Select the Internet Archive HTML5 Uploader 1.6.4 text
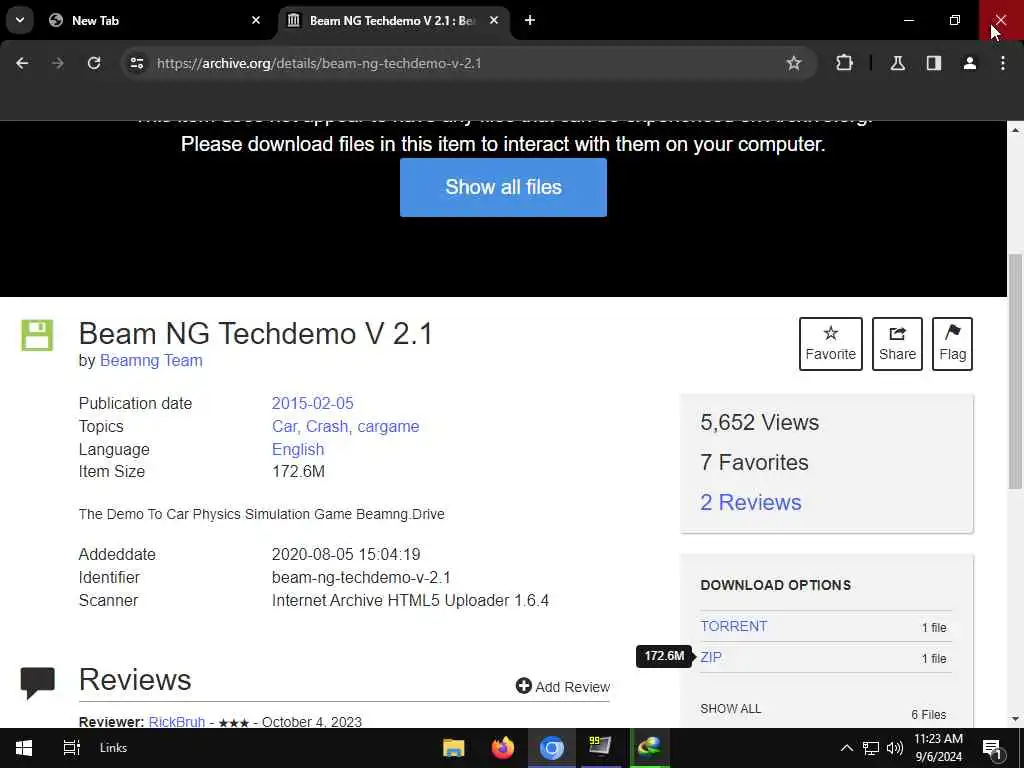 (x=410, y=600)
